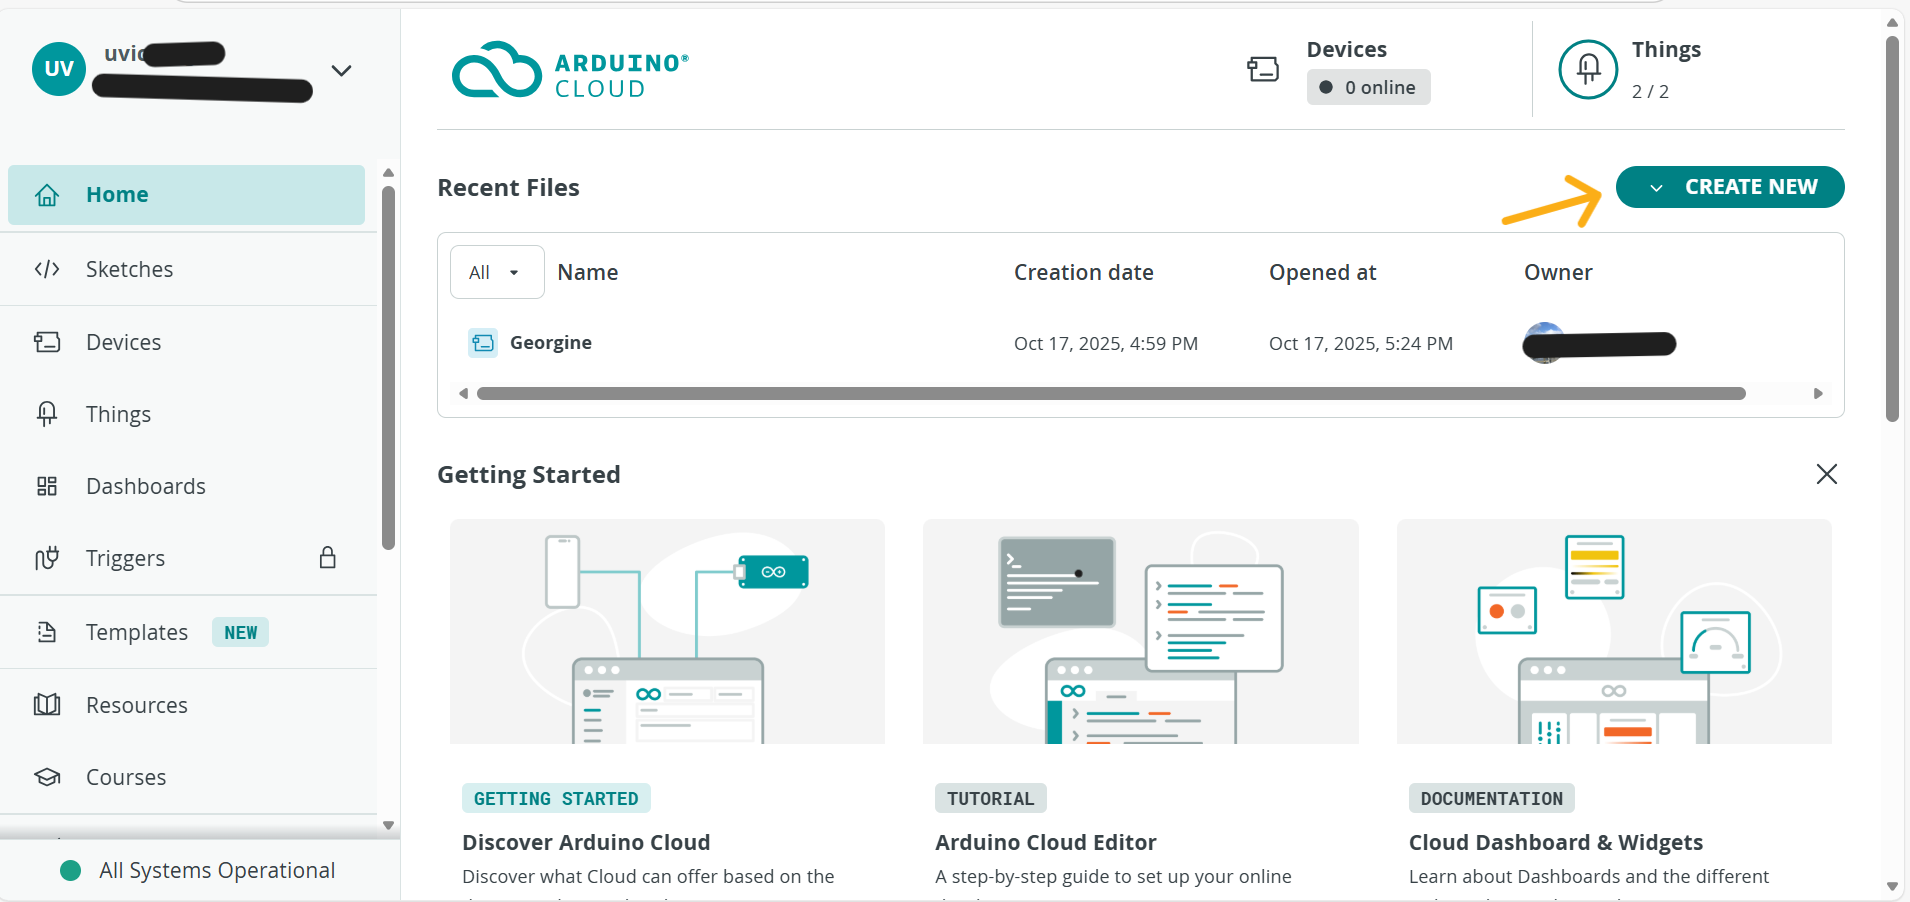This screenshot has height=902, width=1910.
Task: Open the Templates section labeled NEW
Action: (136, 632)
